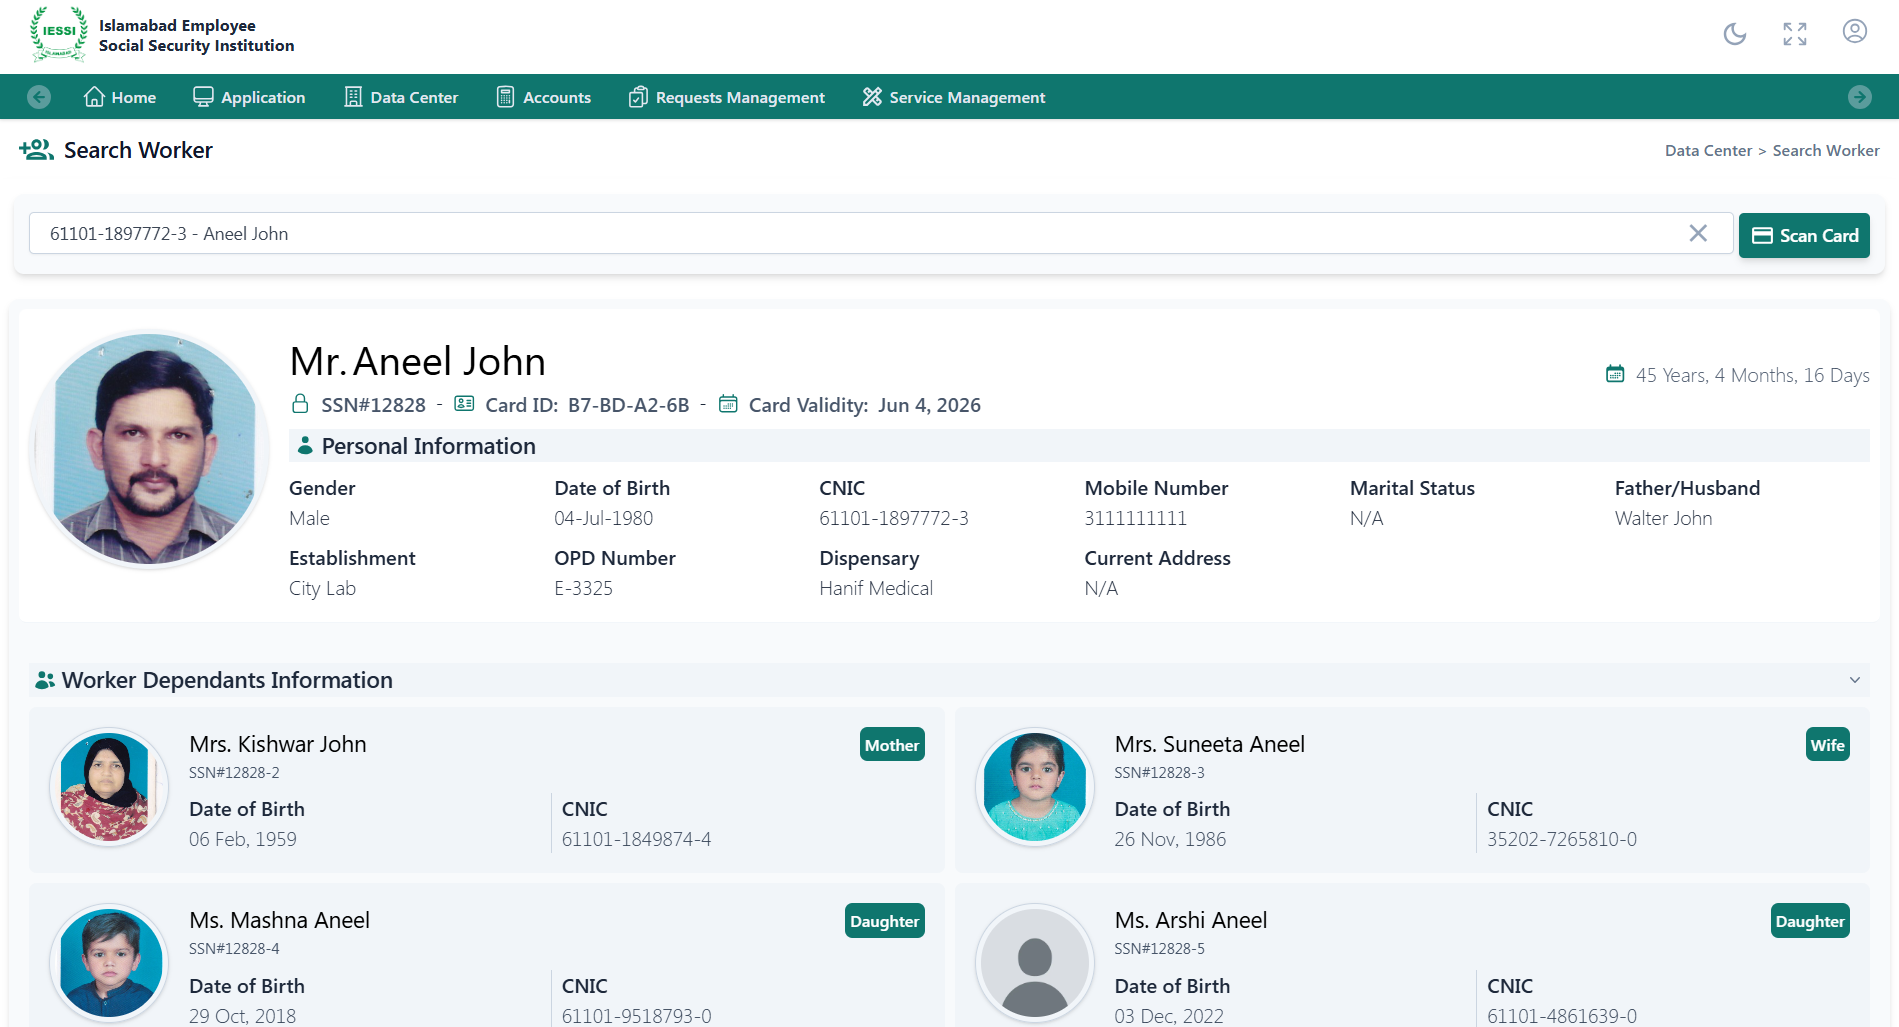
Task: Expand the Data Center menu
Action: 401,97
